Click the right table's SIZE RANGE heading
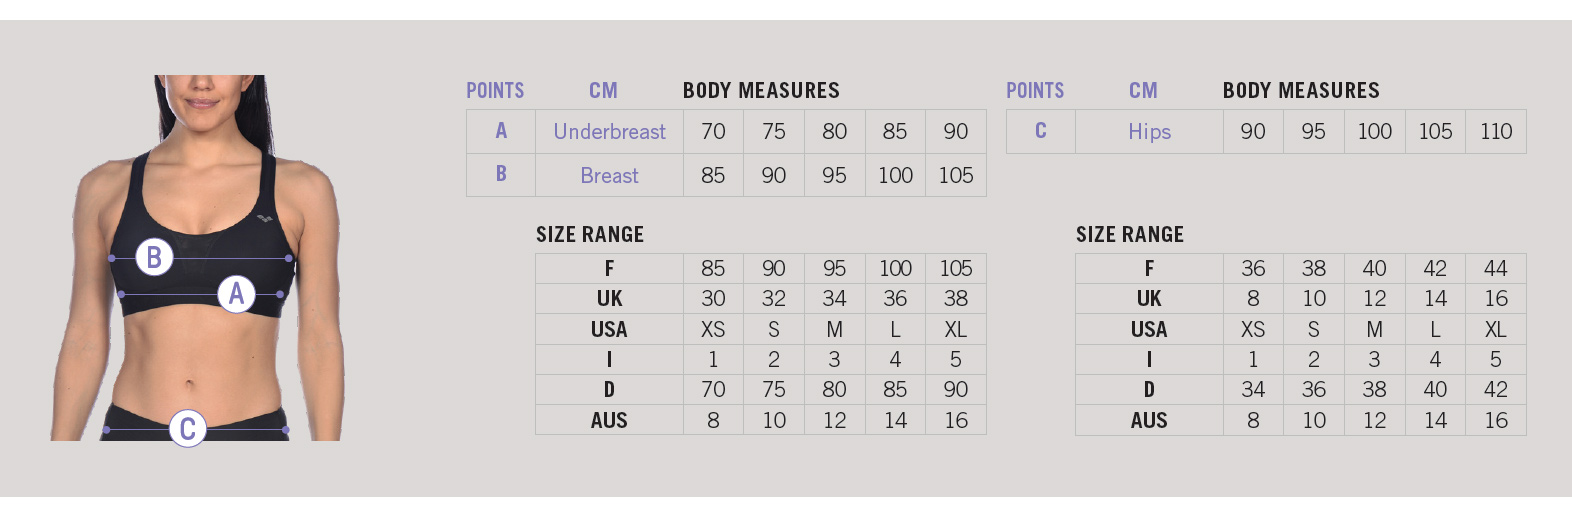The width and height of the screenshot is (1572, 526). (1130, 234)
